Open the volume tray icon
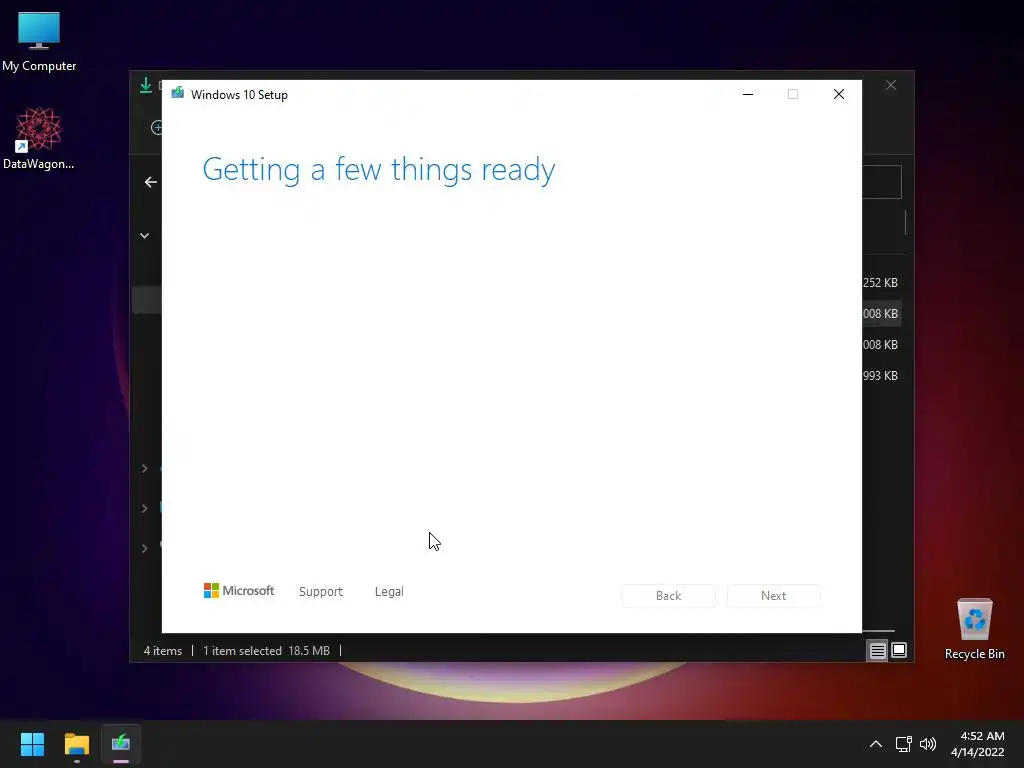1024x768 pixels. [927, 744]
